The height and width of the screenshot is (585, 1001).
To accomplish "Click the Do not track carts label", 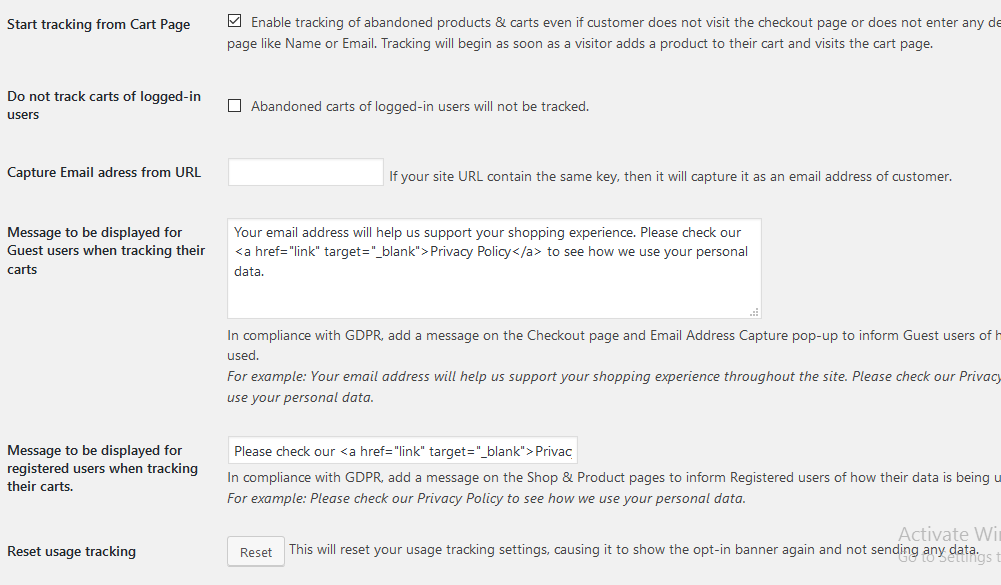I will [x=104, y=105].
